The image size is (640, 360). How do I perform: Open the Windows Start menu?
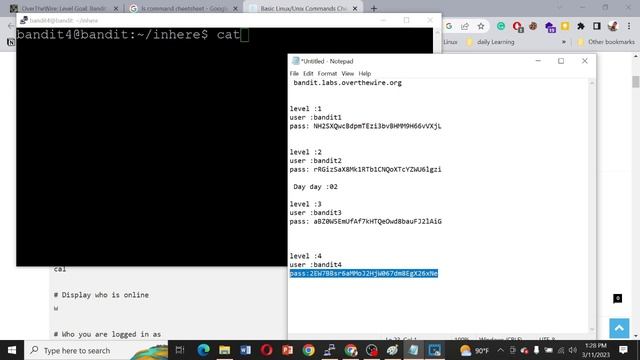[x=12, y=350]
